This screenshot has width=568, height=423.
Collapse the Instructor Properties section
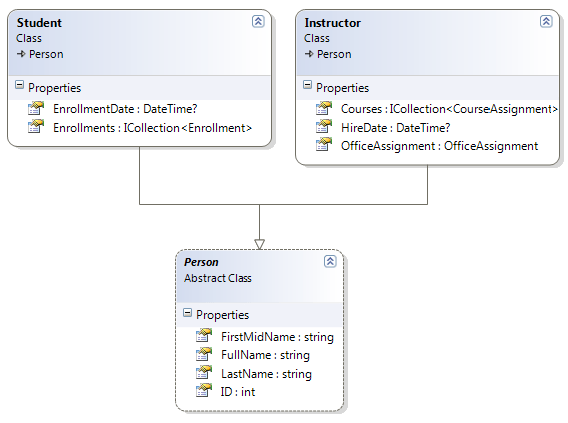[x=307, y=85]
